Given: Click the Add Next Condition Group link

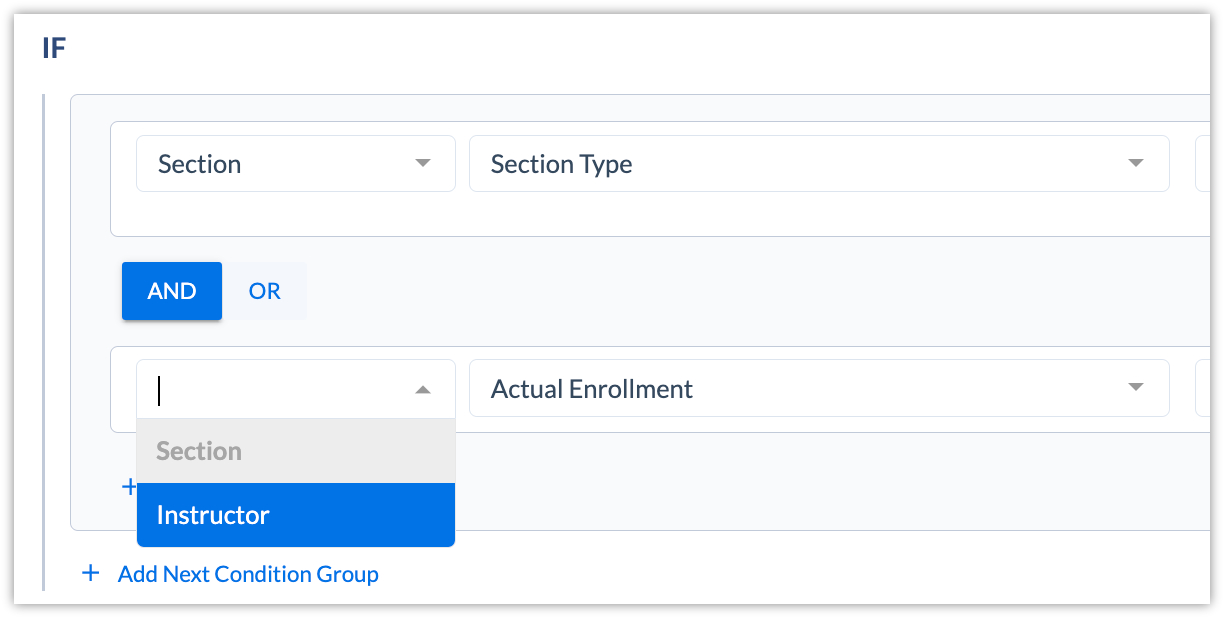Looking at the screenshot, I should 248,574.
